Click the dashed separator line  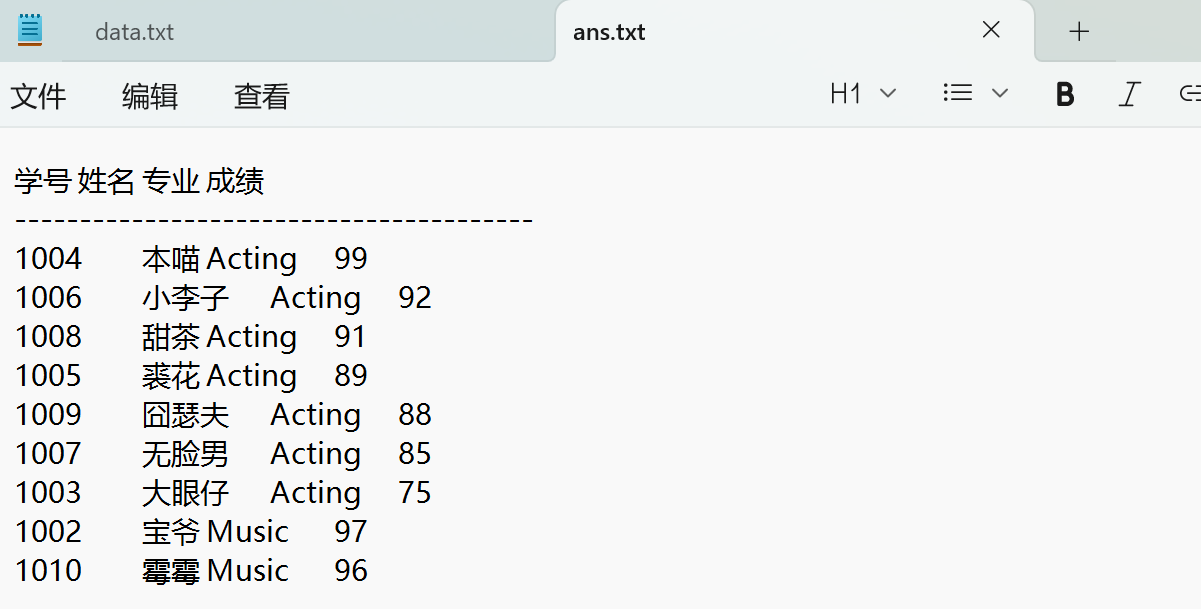(273, 220)
